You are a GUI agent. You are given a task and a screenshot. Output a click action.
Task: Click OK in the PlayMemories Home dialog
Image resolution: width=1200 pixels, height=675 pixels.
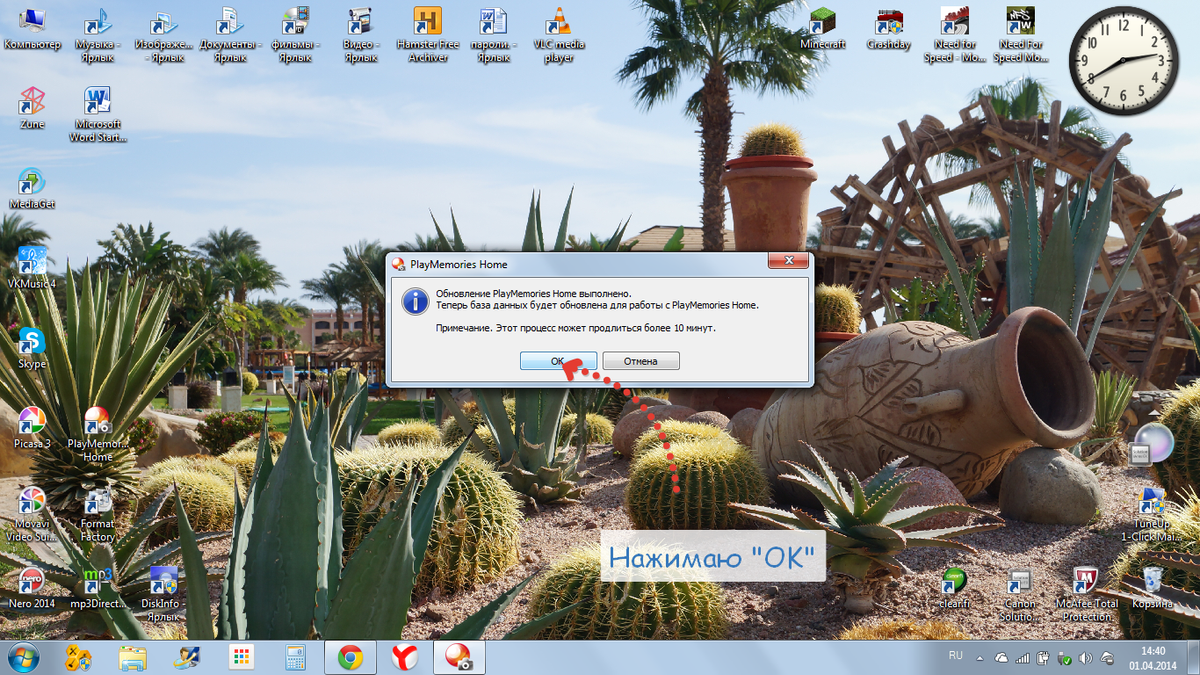coord(558,361)
